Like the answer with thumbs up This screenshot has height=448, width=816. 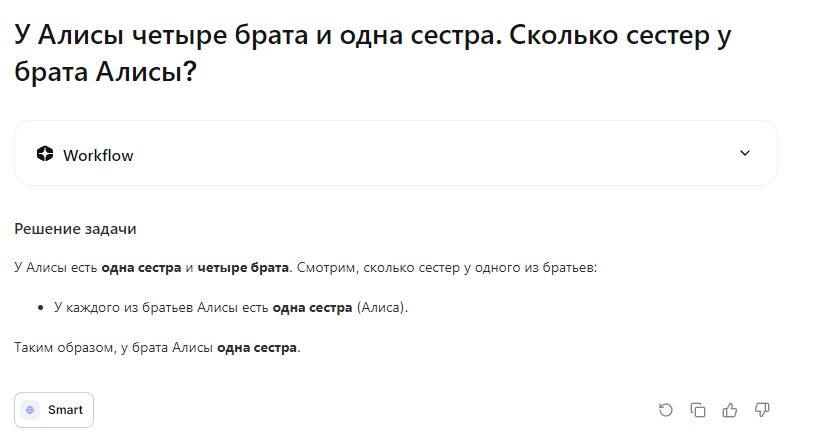pos(730,410)
